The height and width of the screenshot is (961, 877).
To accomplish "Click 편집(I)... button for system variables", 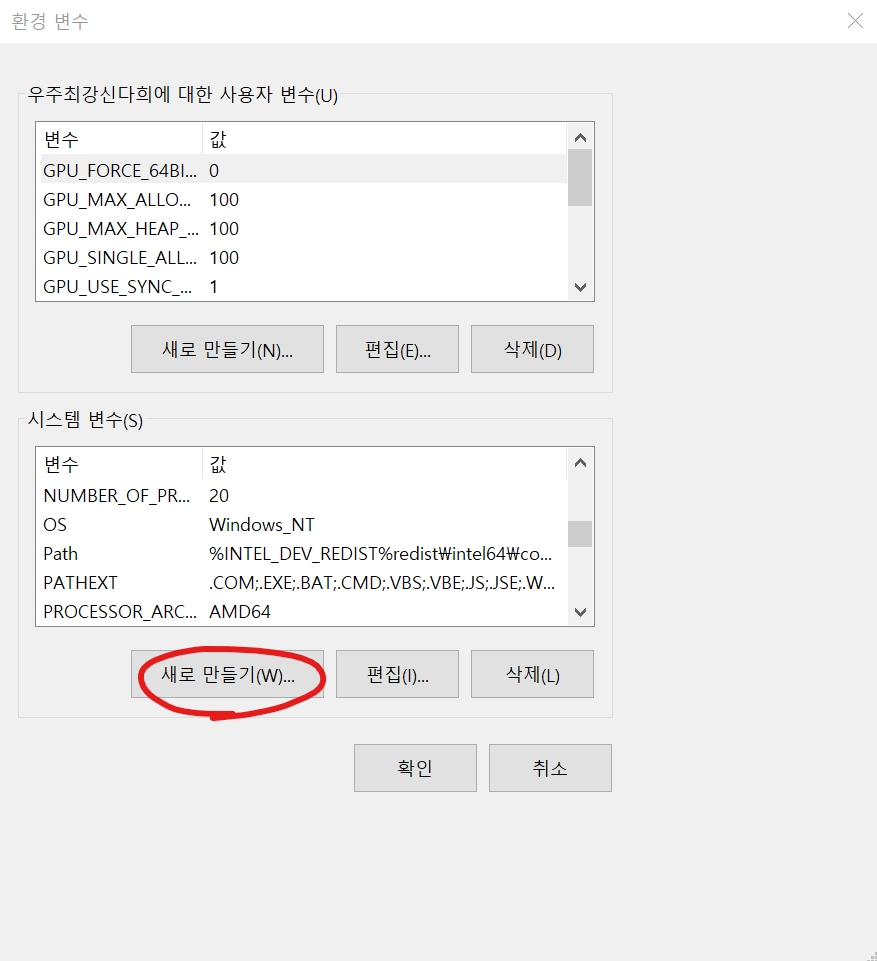I will (x=397, y=674).
